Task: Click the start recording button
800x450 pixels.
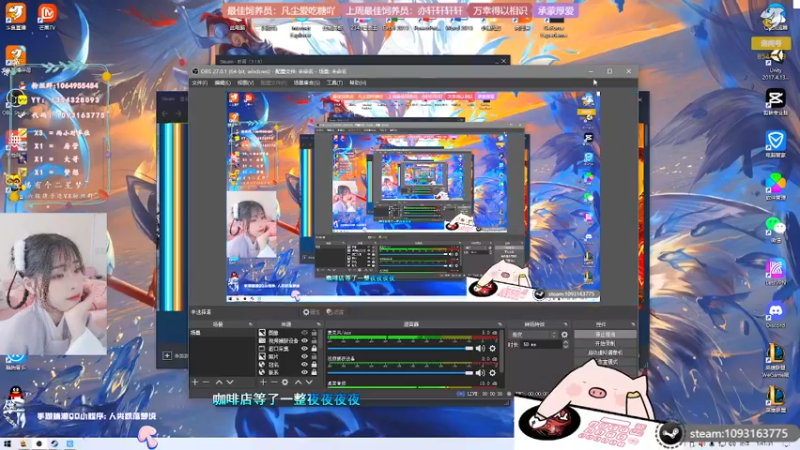Action: [605, 343]
